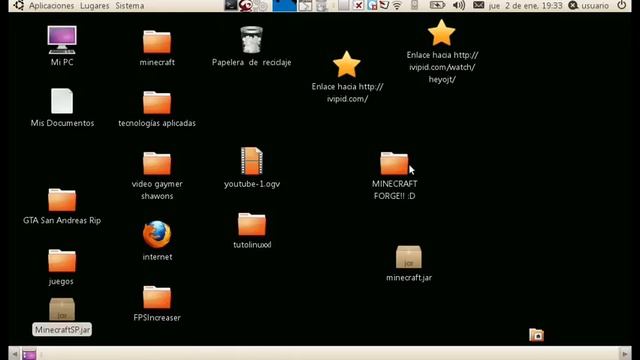Launch the Firefox internet shortcut
The width and height of the screenshot is (640, 360).
tap(157, 235)
